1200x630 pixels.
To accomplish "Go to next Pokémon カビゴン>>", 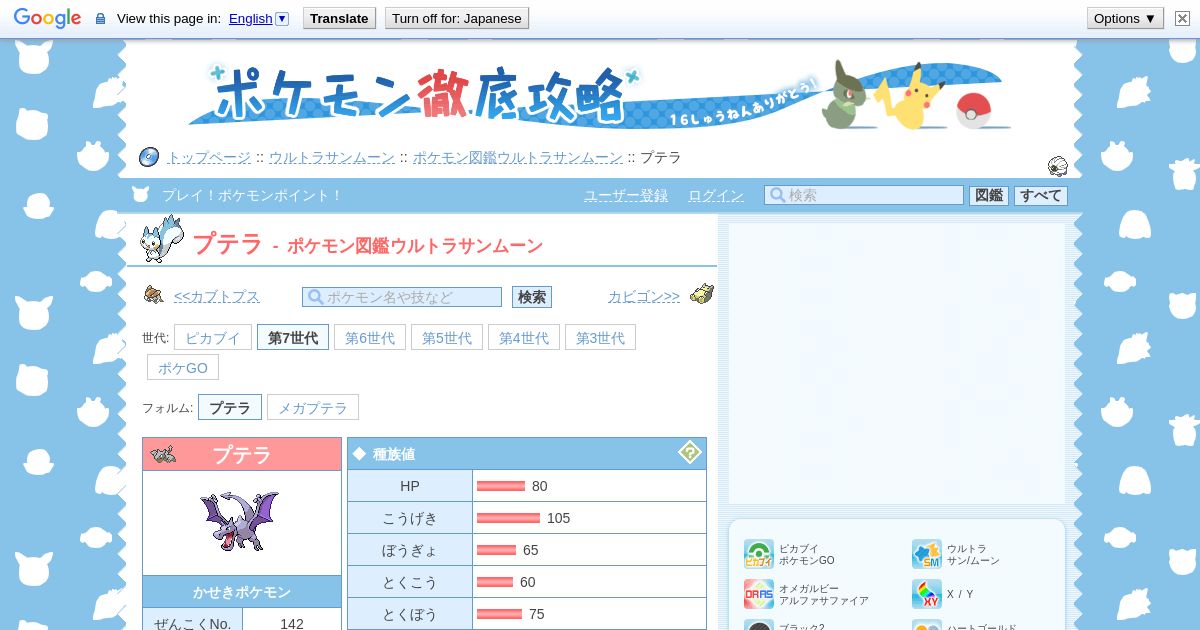I will point(644,297).
